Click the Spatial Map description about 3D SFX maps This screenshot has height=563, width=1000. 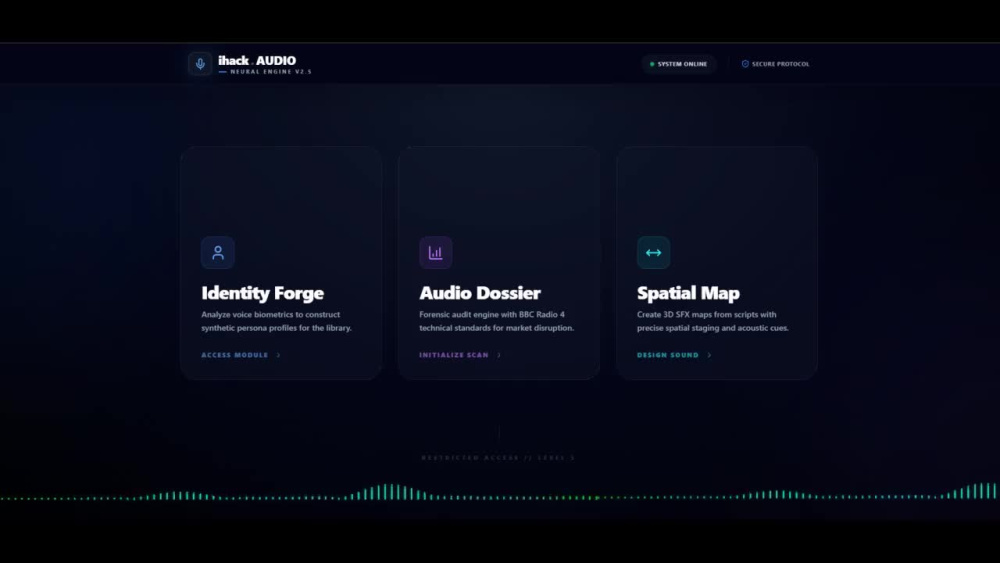(x=713, y=321)
